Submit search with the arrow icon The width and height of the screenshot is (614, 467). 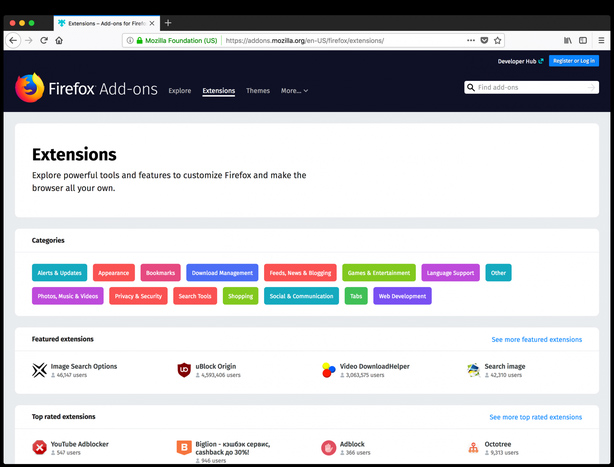pyautogui.click(x=591, y=87)
